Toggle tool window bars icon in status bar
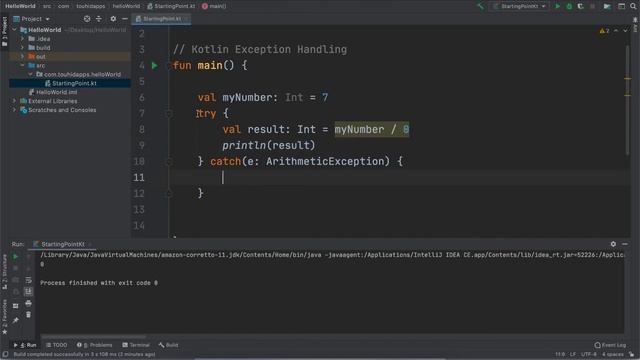 [5, 354]
